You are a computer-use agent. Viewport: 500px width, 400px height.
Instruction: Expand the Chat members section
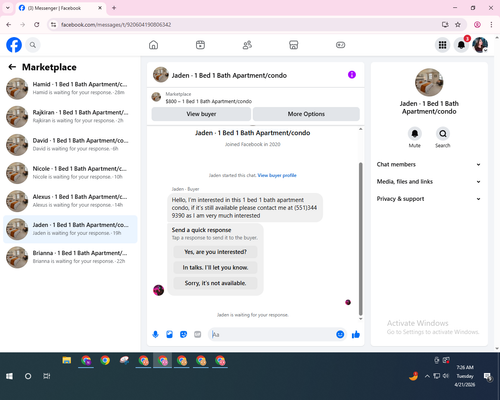coord(429,164)
